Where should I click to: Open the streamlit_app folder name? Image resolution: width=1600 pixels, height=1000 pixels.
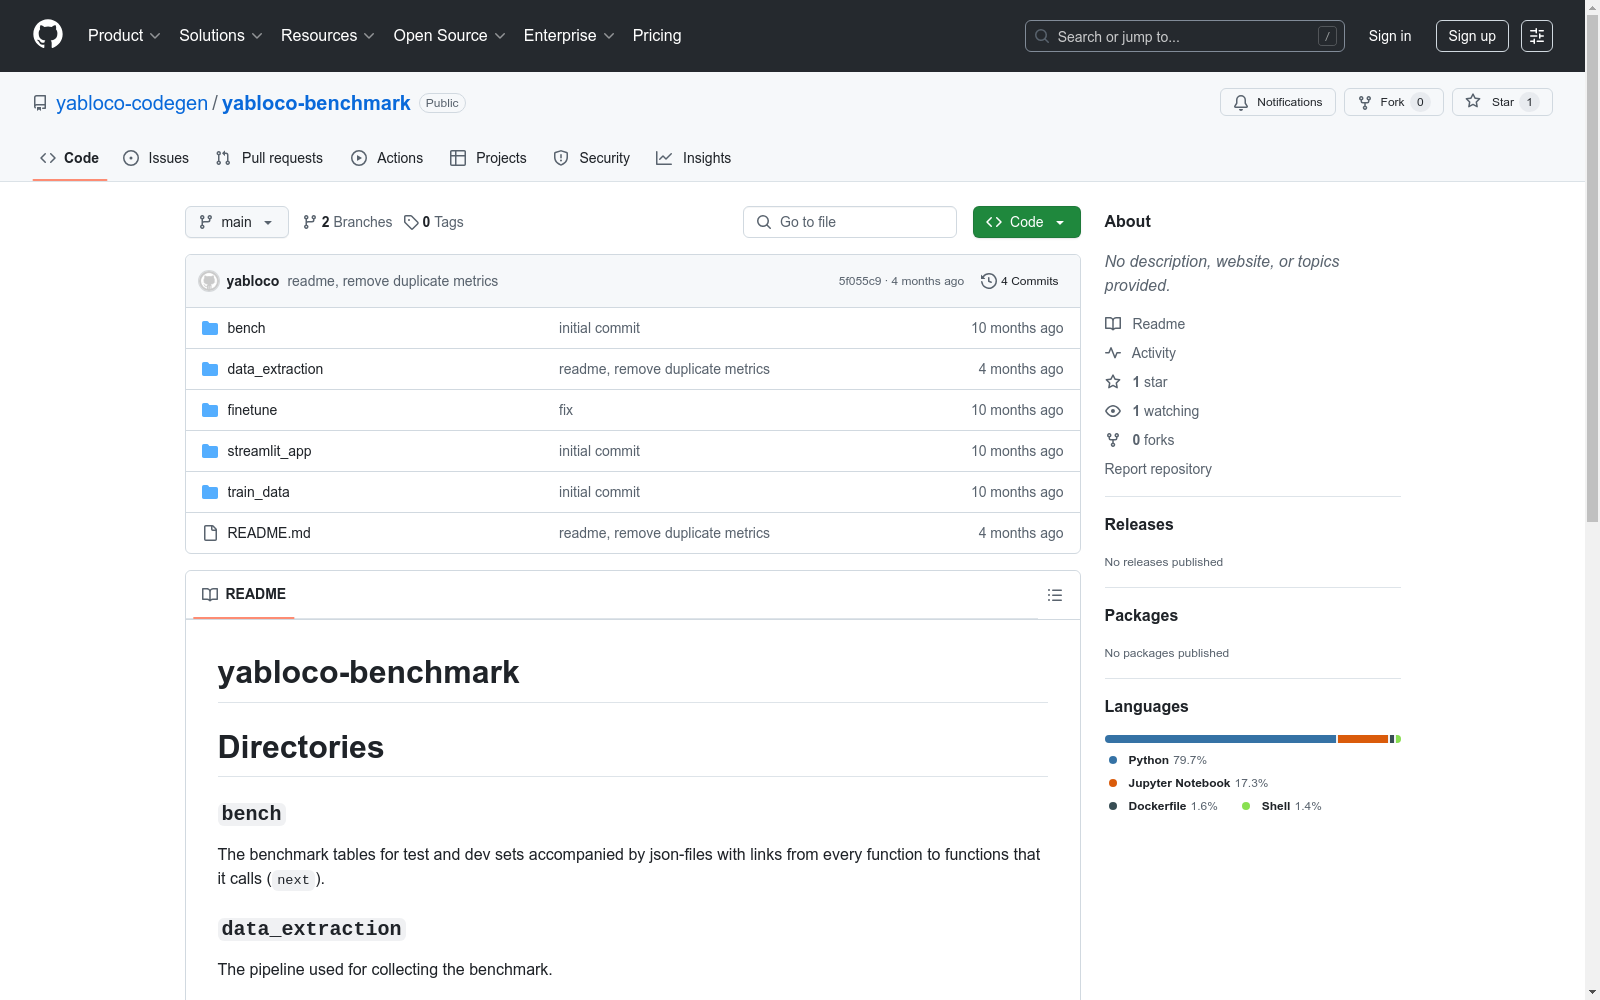click(x=269, y=451)
